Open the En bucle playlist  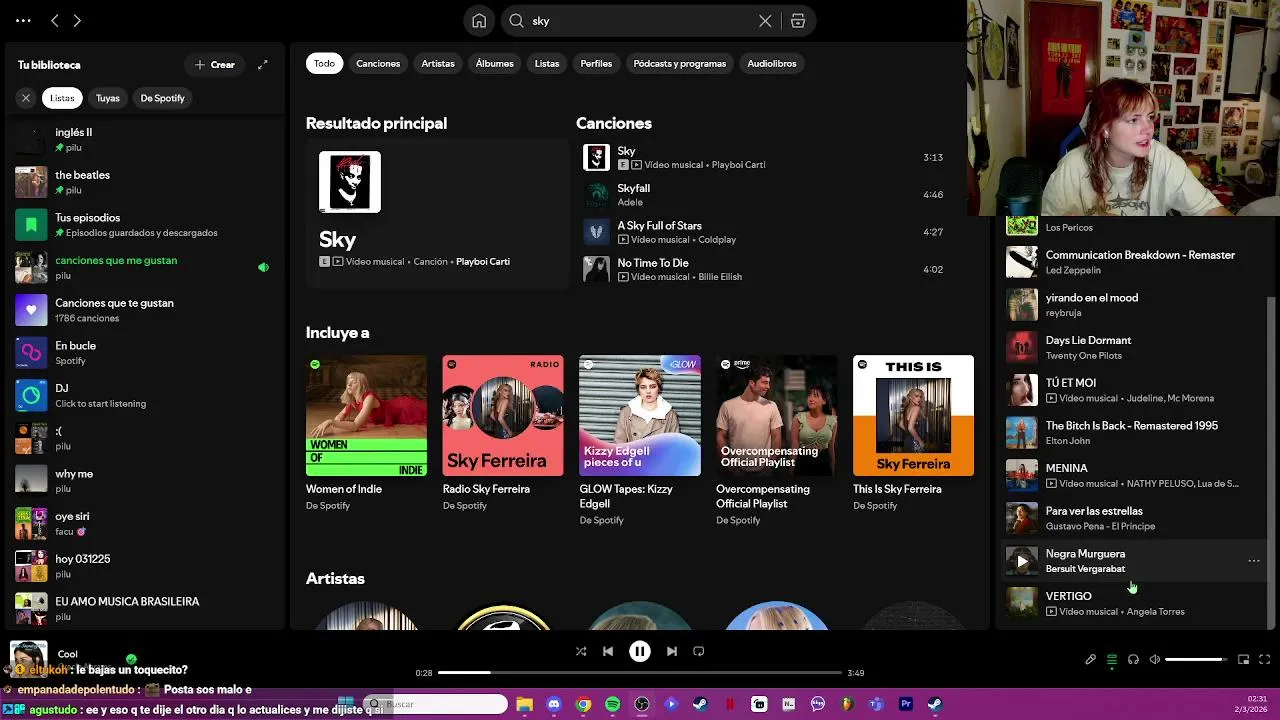coord(145,353)
